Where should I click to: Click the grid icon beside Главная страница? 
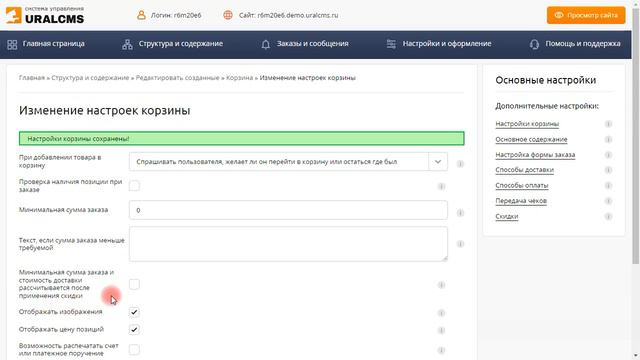(12, 44)
